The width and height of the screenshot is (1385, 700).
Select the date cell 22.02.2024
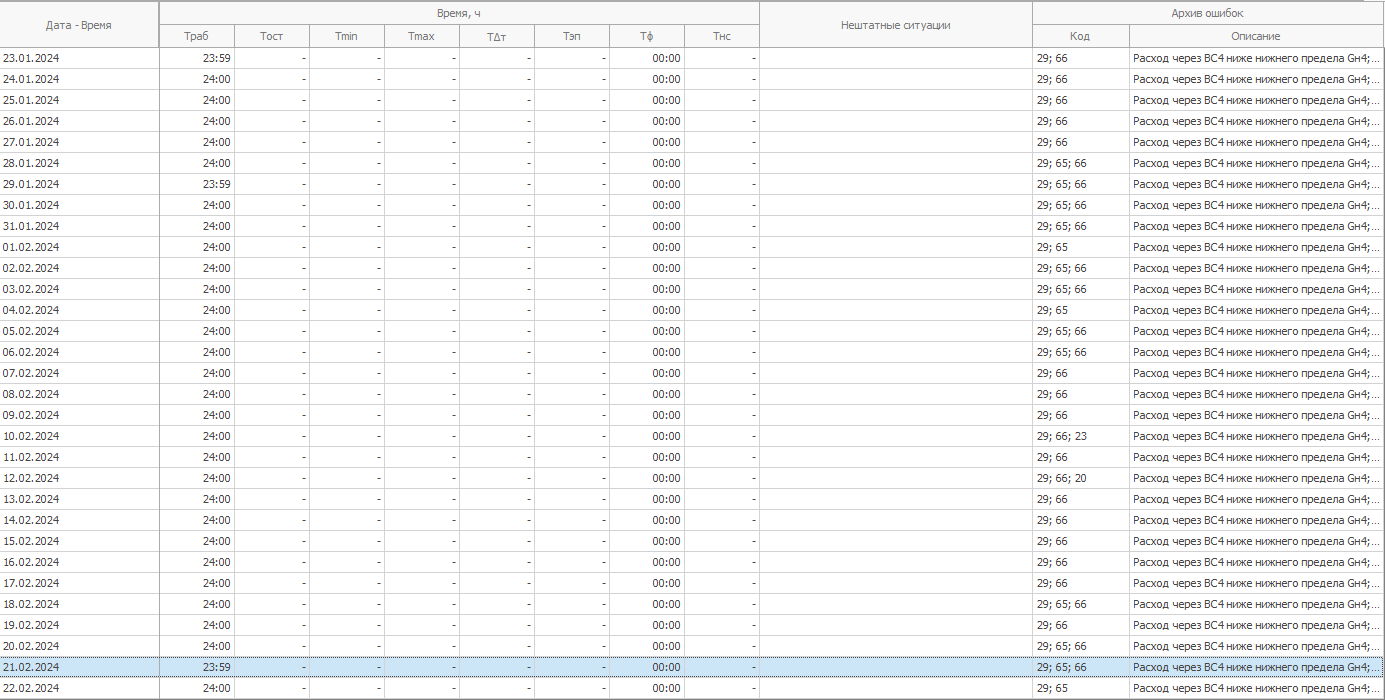(79, 688)
